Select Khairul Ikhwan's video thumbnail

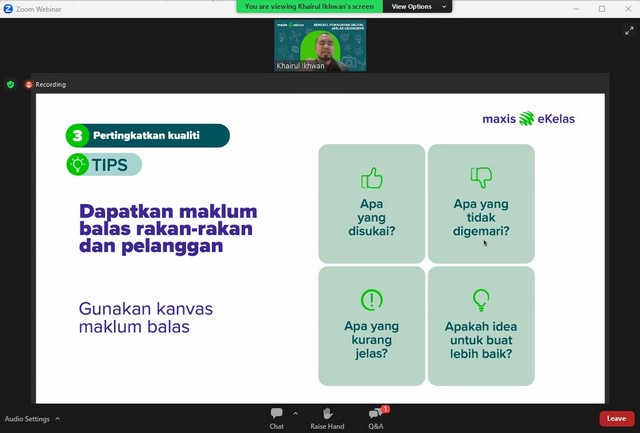tap(320, 46)
